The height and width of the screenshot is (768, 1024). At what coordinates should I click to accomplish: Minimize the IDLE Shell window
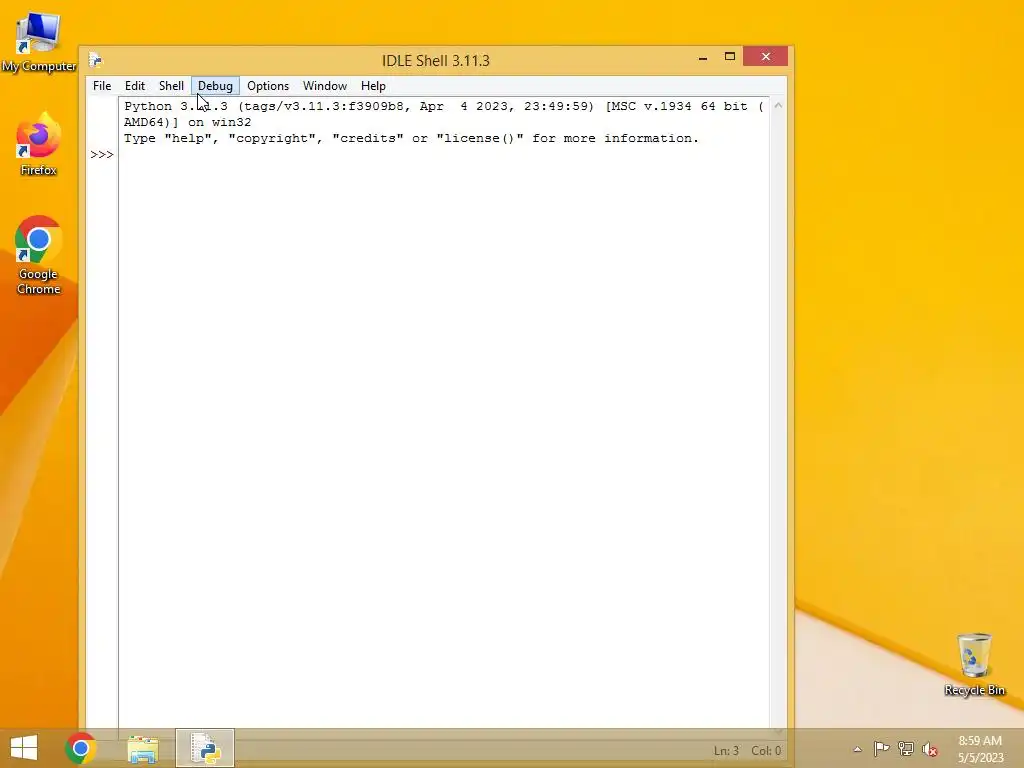(x=703, y=57)
